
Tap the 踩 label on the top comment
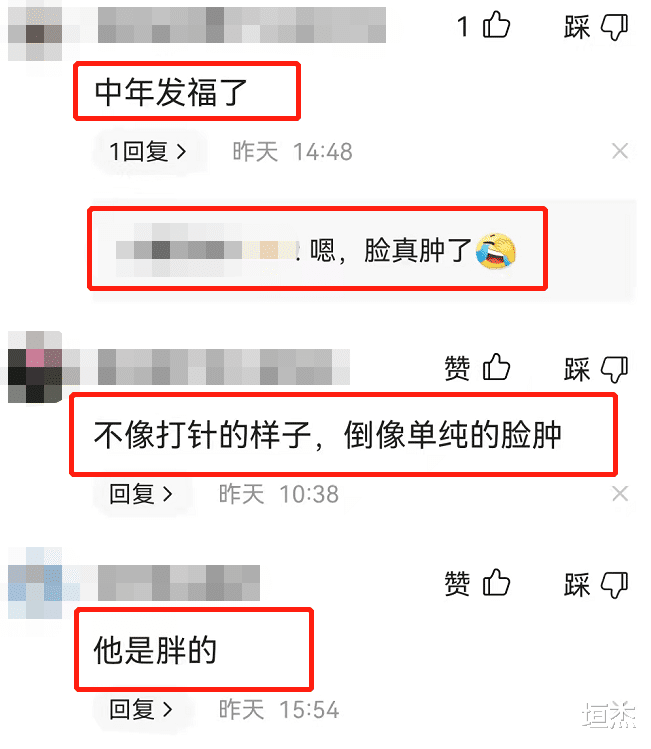pyautogui.click(x=576, y=27)
